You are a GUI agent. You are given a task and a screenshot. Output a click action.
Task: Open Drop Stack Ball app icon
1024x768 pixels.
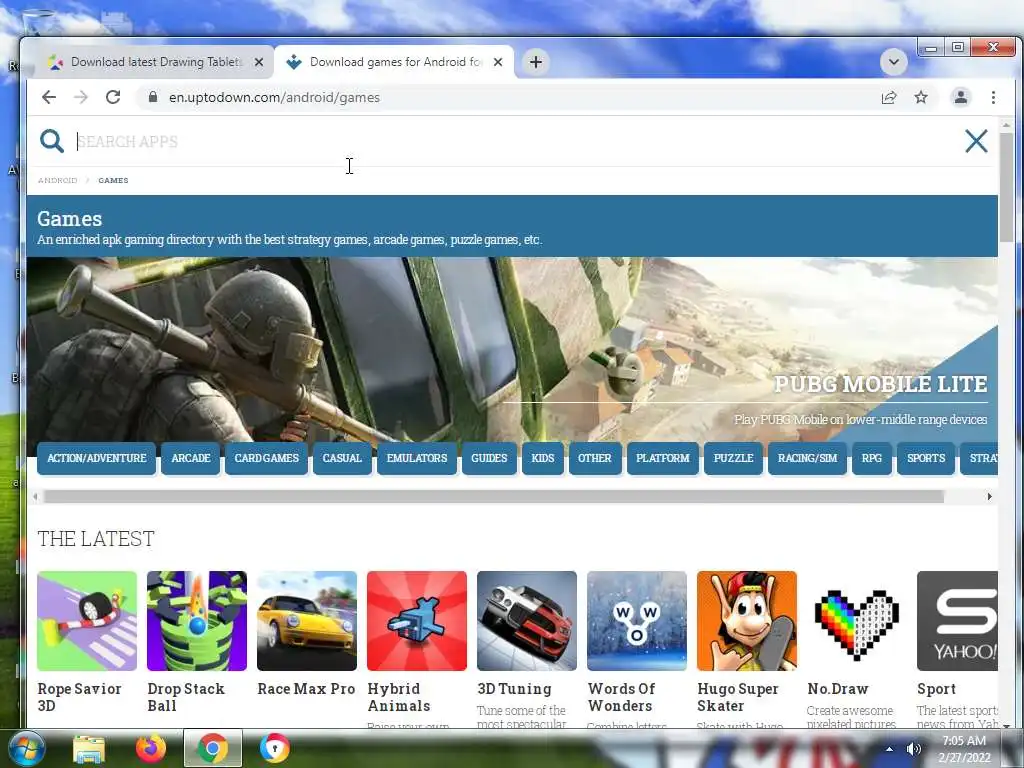[197, 621]
